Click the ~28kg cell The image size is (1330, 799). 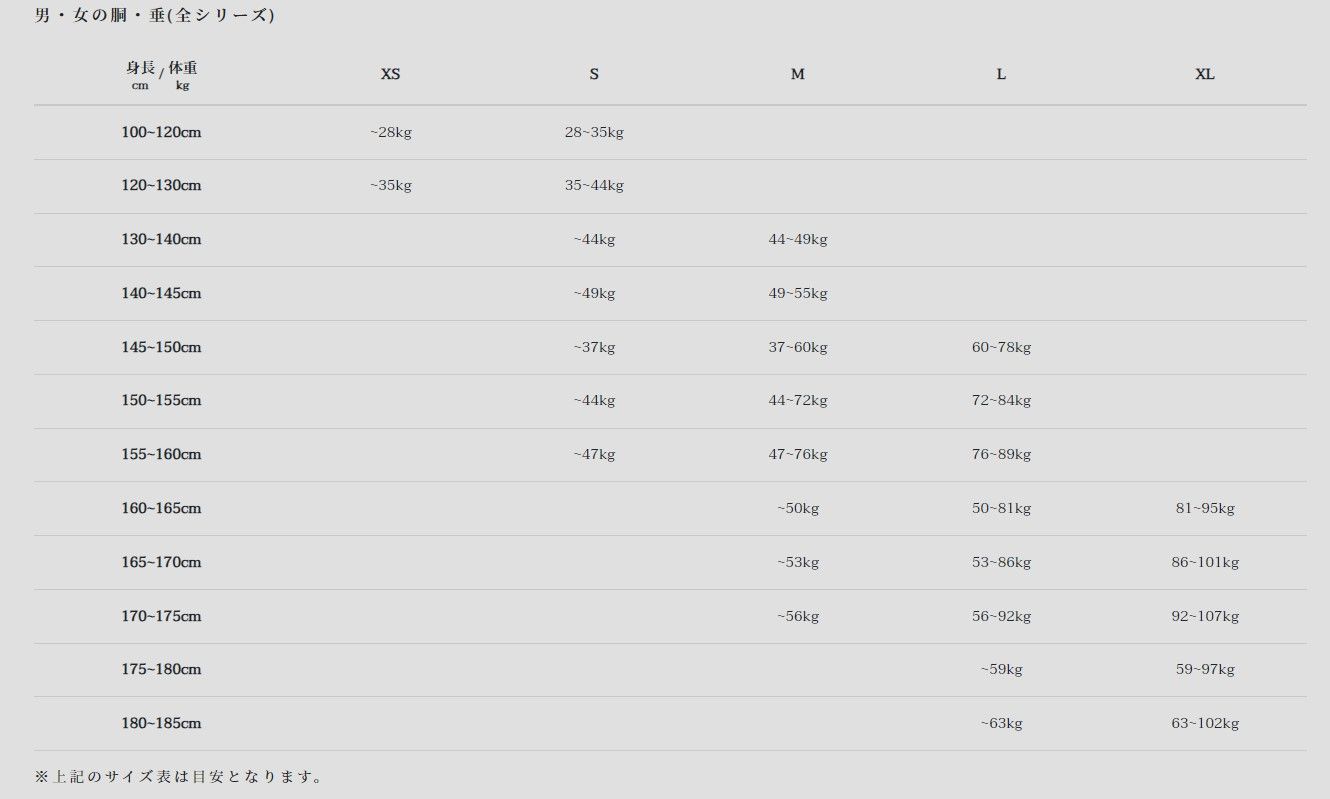(x=390, y=132)
